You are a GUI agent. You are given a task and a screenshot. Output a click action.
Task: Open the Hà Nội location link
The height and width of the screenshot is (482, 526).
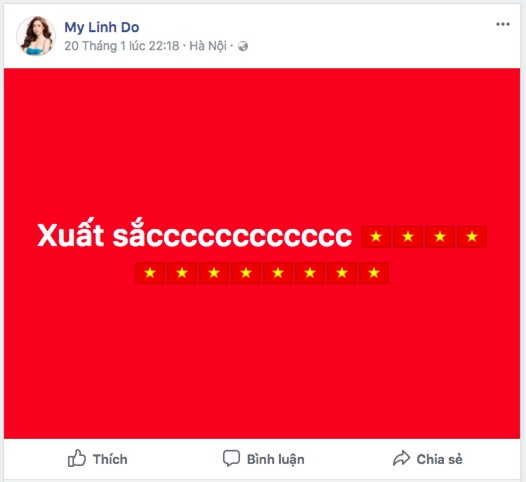click(208, 46)
